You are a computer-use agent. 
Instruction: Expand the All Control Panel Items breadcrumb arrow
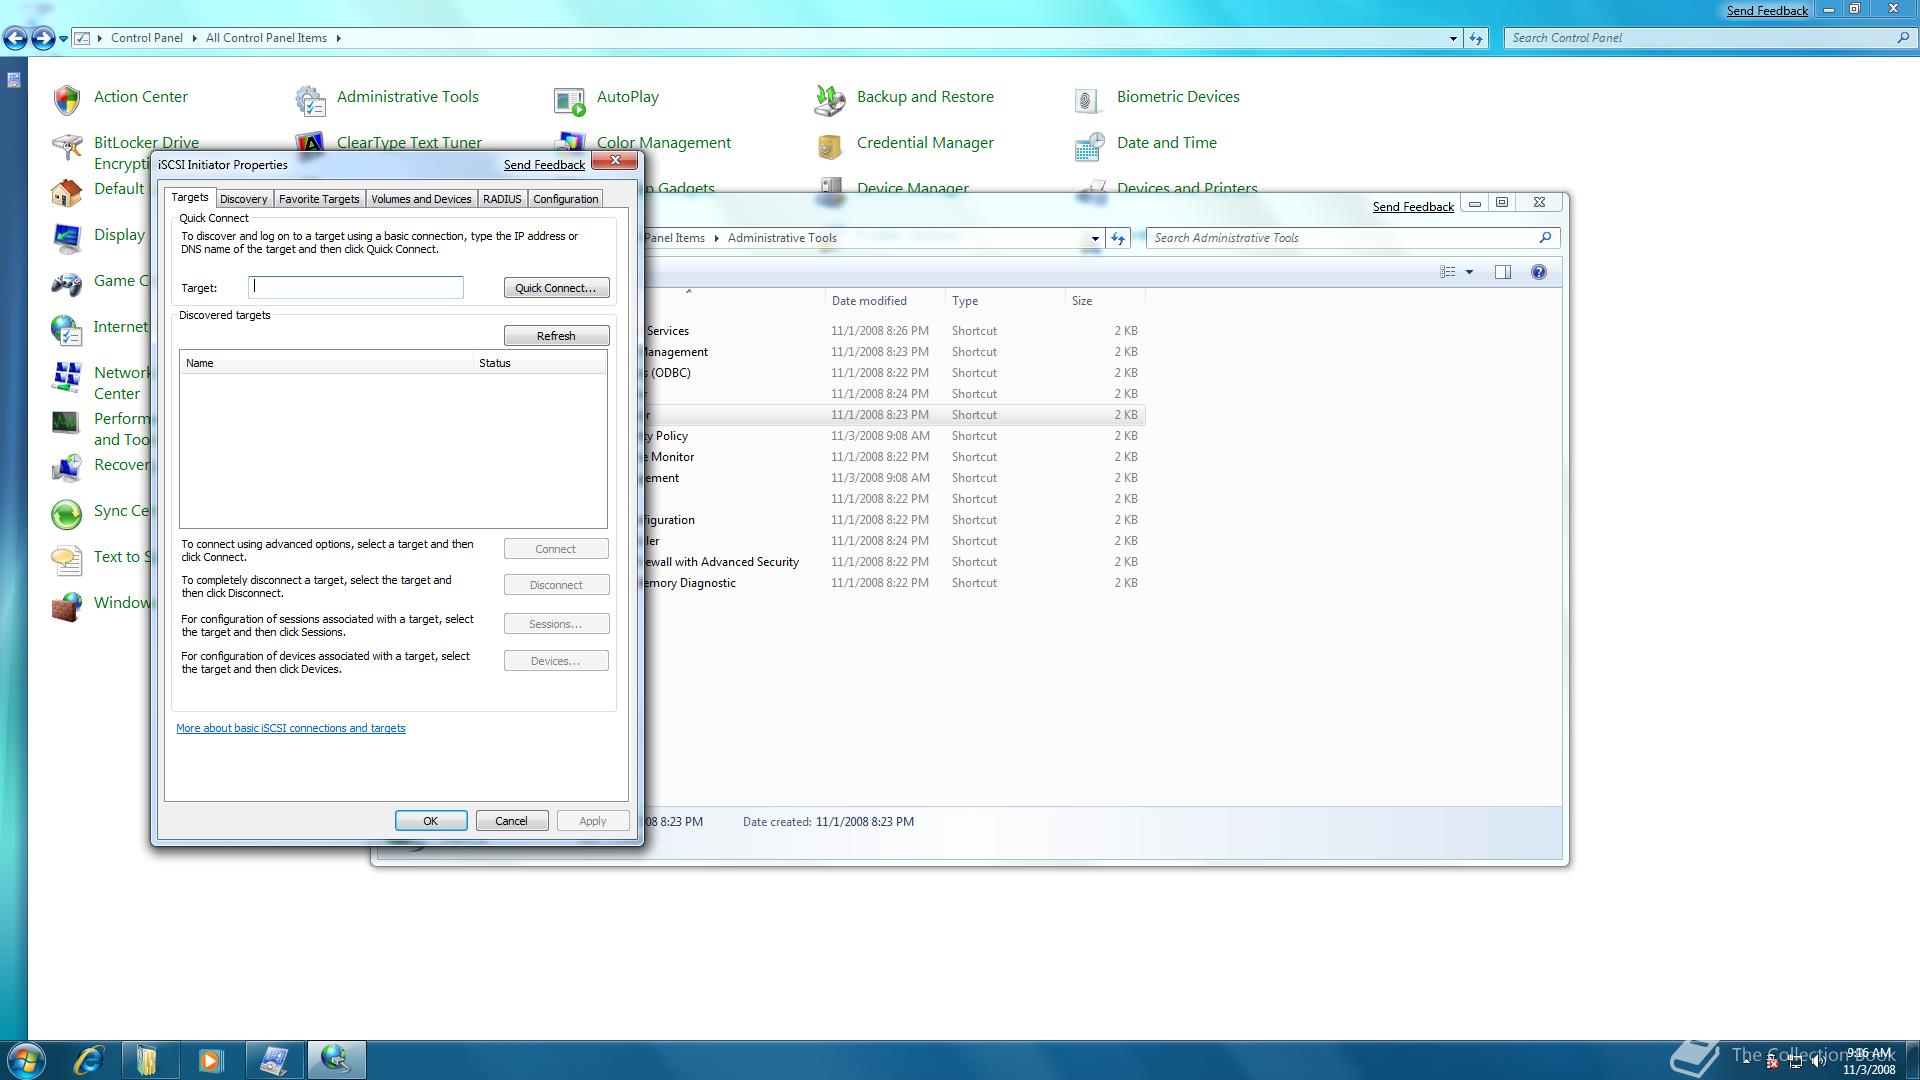338,38
